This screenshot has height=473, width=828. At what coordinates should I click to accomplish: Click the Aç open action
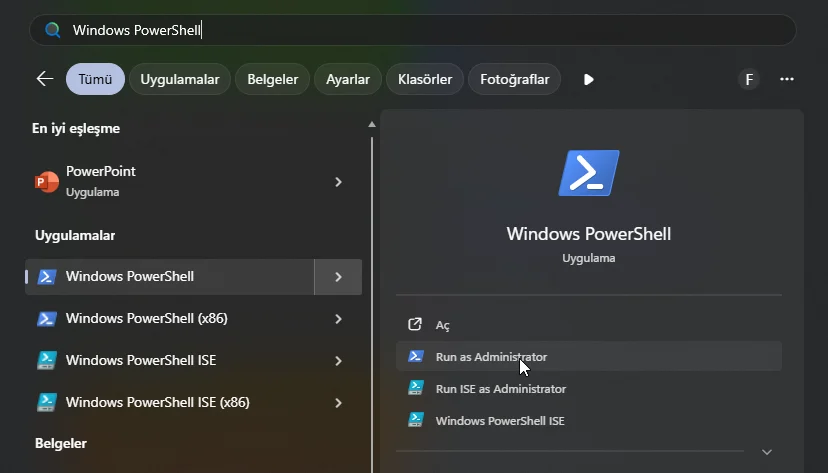point(589,325)
